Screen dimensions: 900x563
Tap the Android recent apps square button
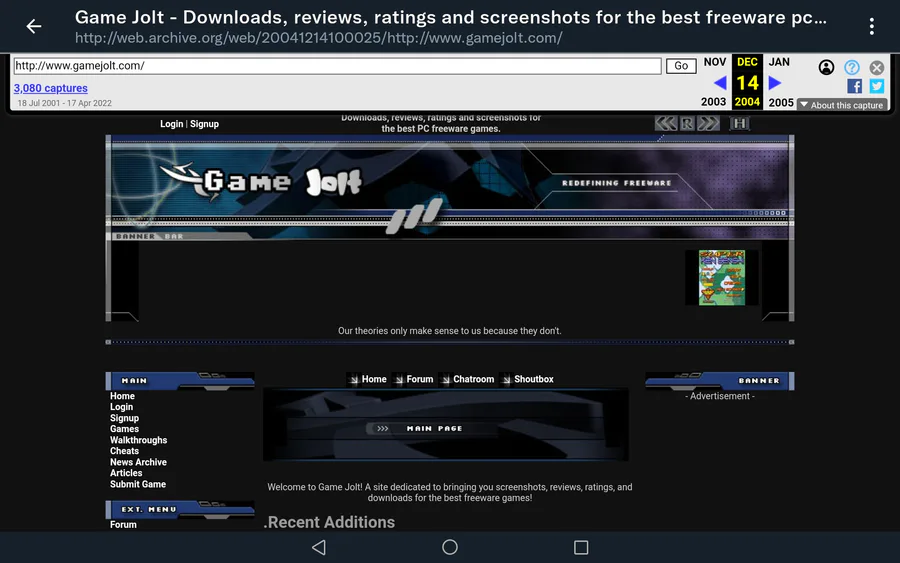[x=581, y=548]
